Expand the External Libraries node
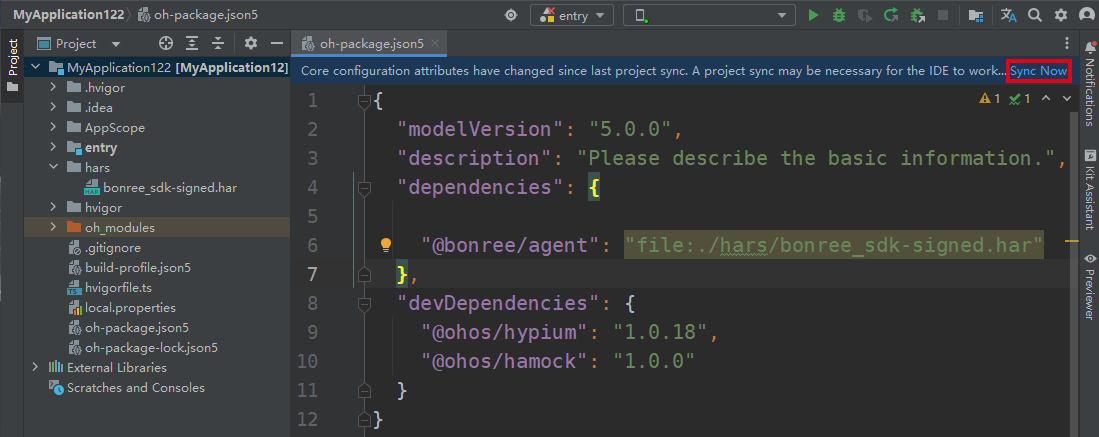Image resolution: width=1099 pixels, height=437 pixels. [36, 367]
